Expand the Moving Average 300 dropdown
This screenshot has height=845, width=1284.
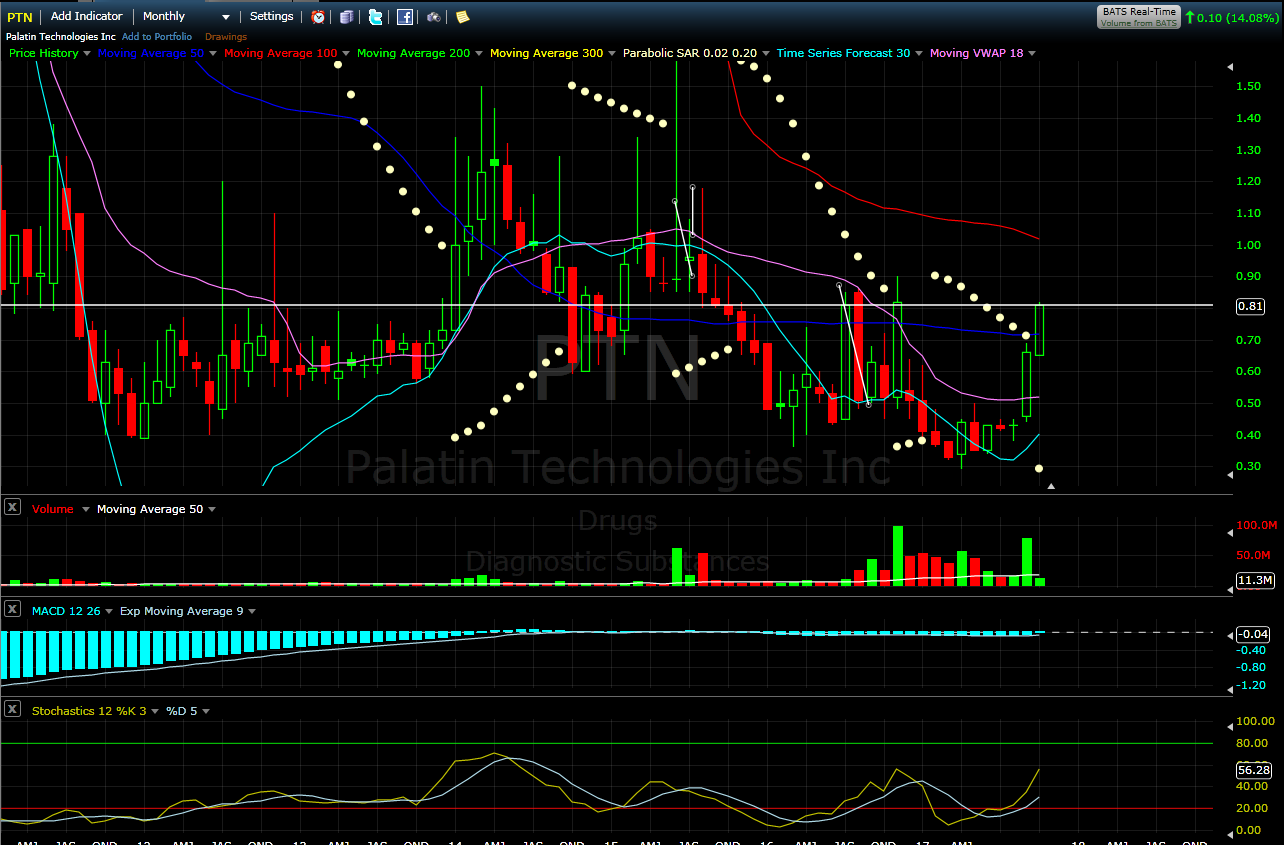coord(612,53)
